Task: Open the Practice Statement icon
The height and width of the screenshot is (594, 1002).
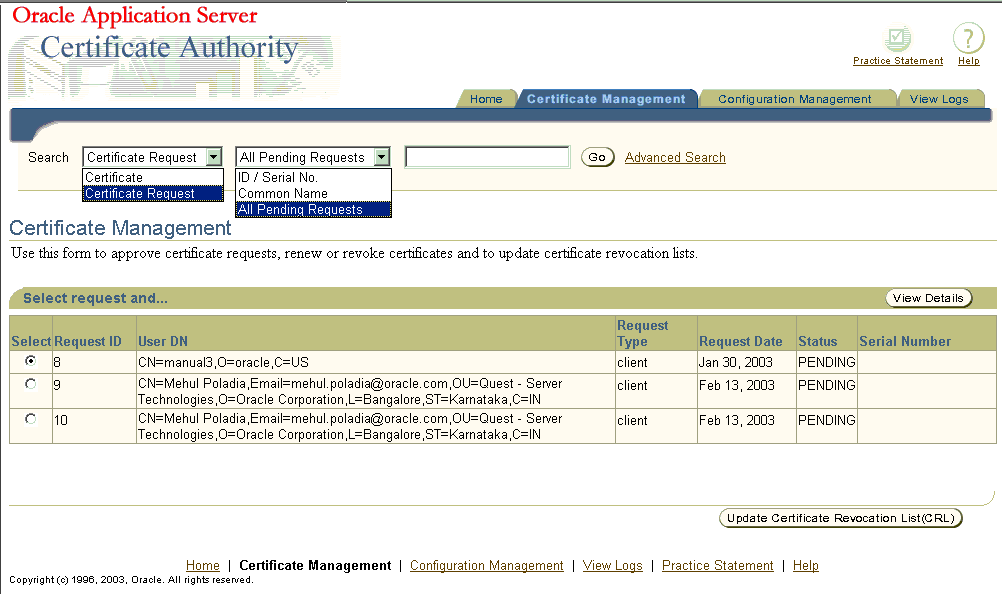Action: (x=897, y=39)
